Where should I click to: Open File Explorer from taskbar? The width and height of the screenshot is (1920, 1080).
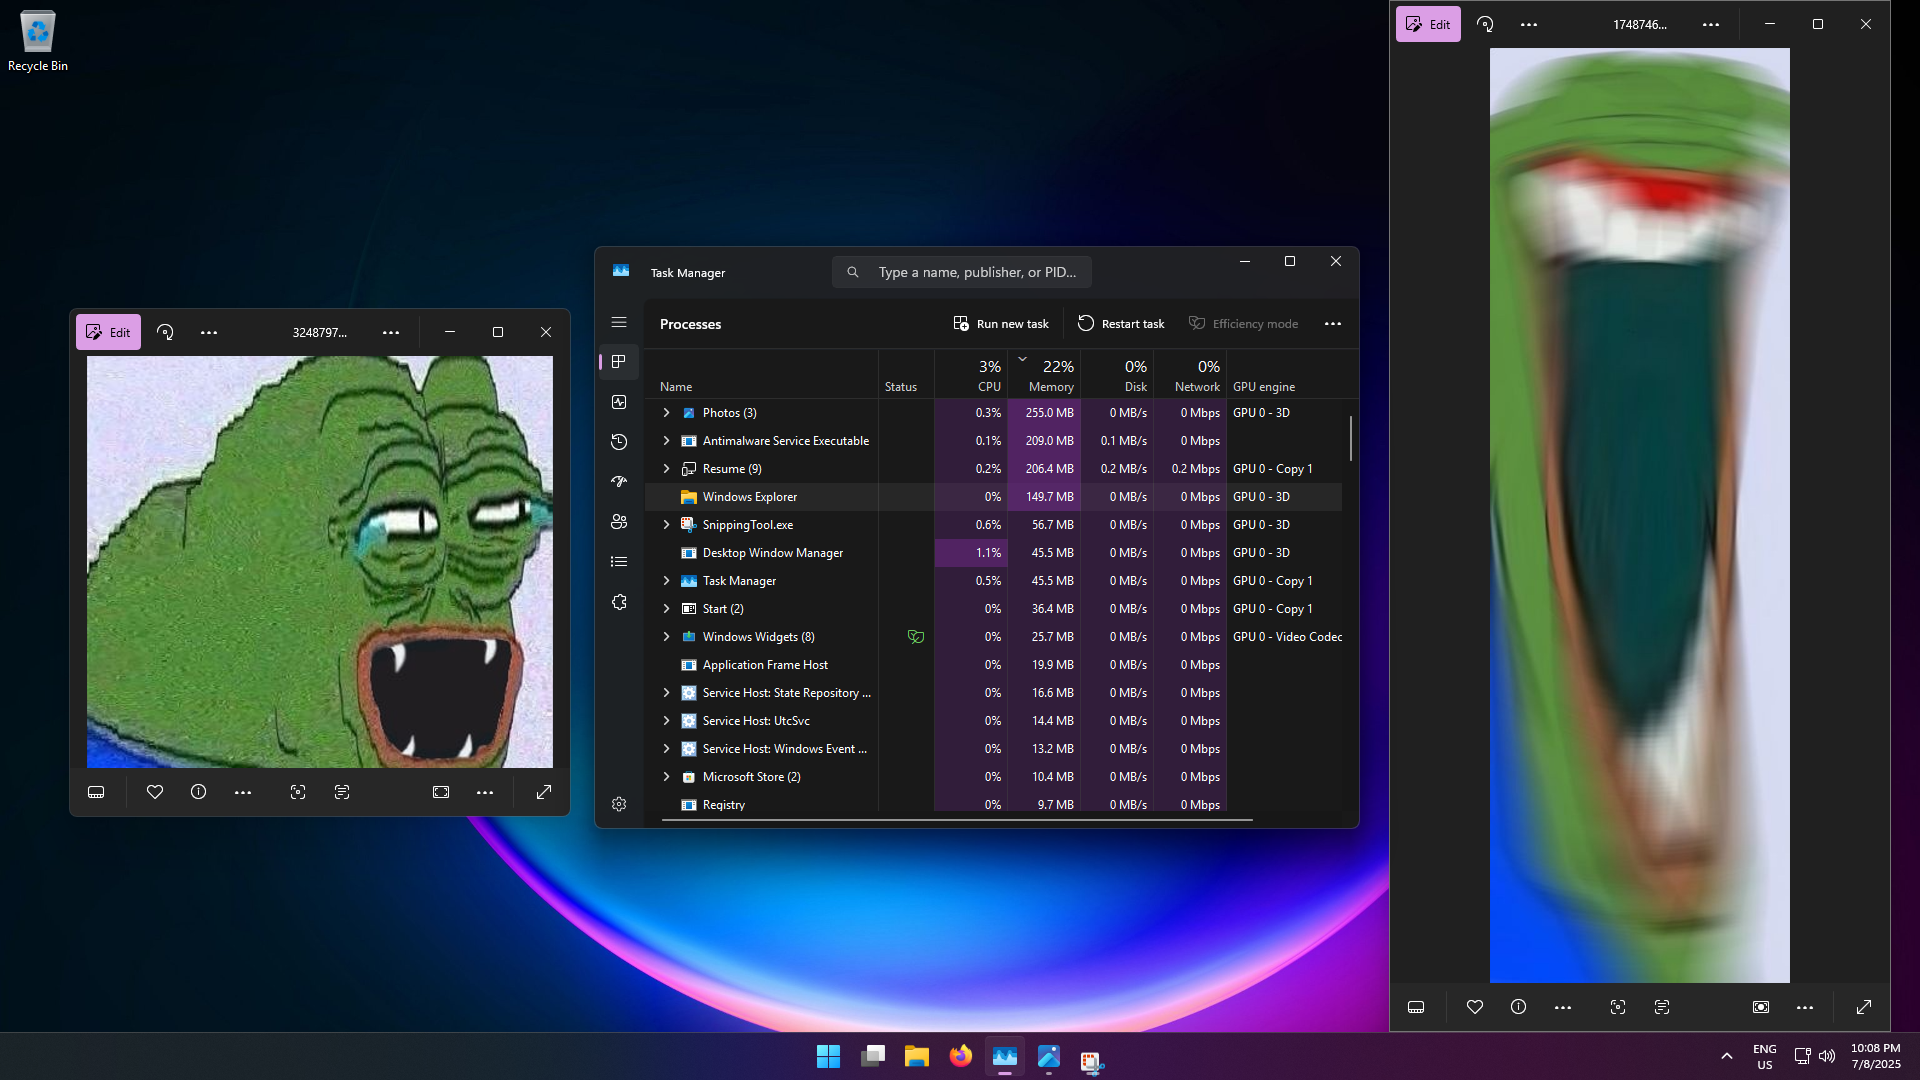pyautogui.click(x=917, y=1056)
